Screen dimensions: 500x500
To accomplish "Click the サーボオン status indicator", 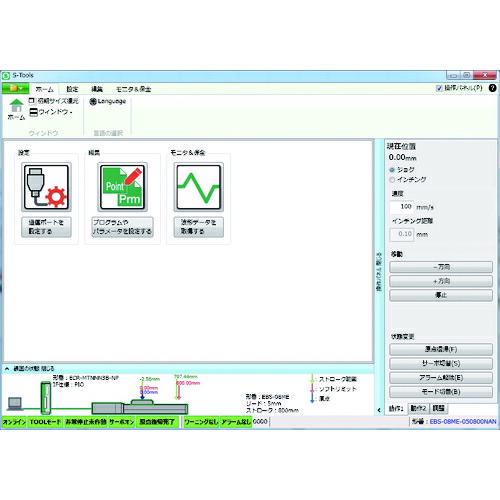I will coord(122,422).
